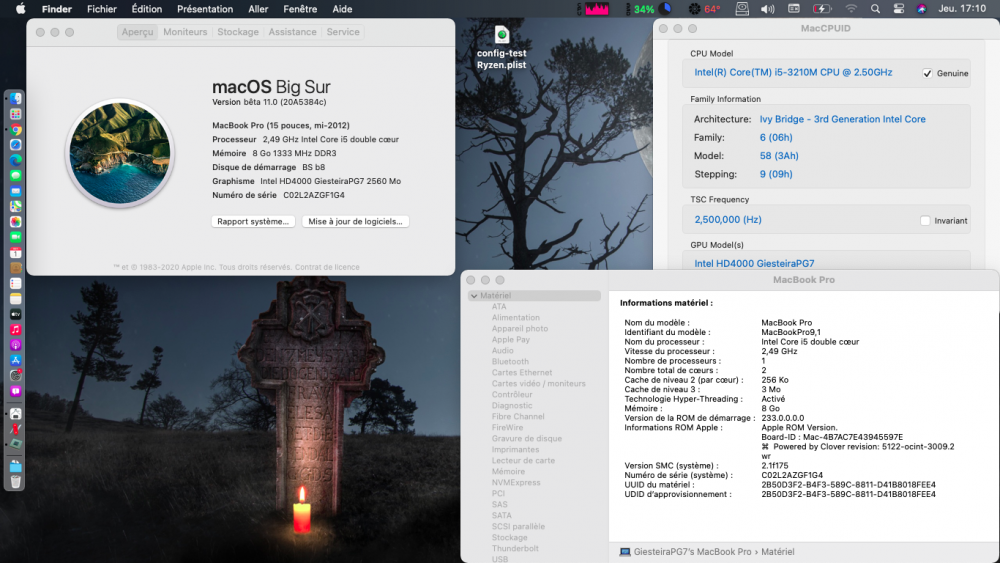This screenshot has width=1000, height=563.
Task: Click the volume icon in menu bar
Action: coord(767,9)
